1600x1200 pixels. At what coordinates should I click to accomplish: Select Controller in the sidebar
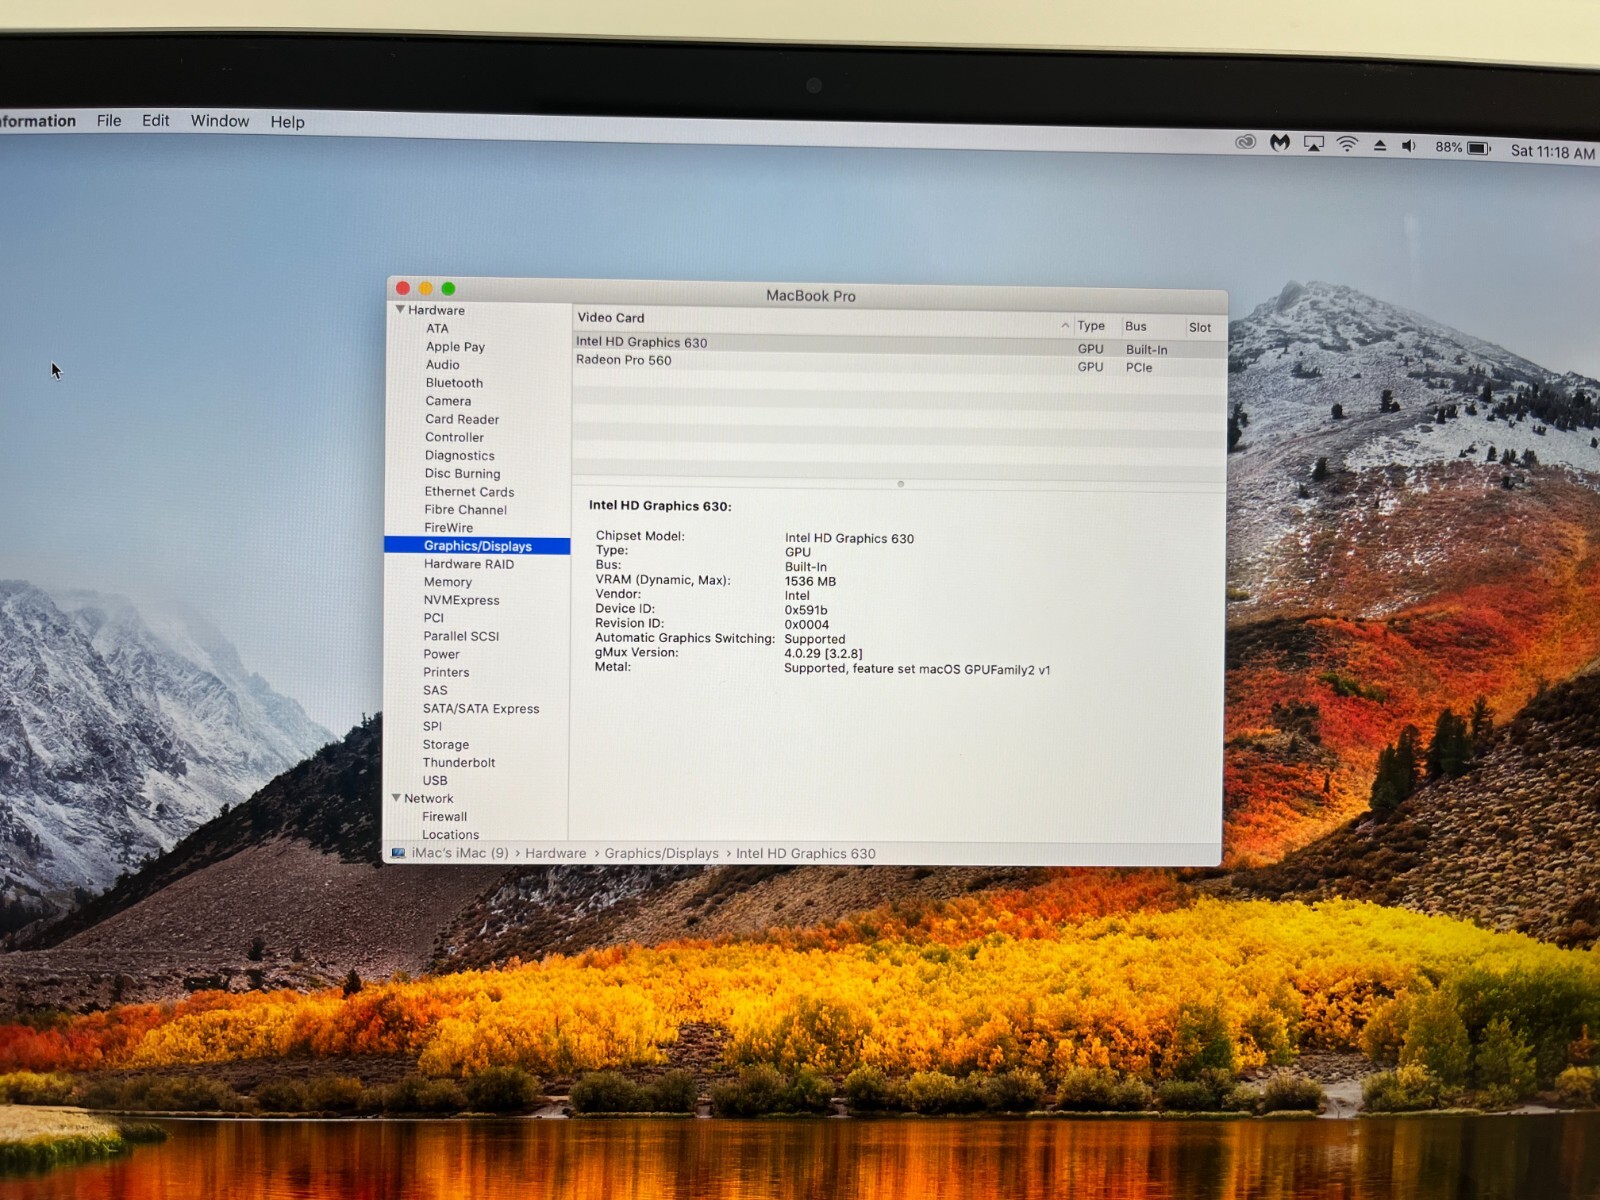pos(454,437)
